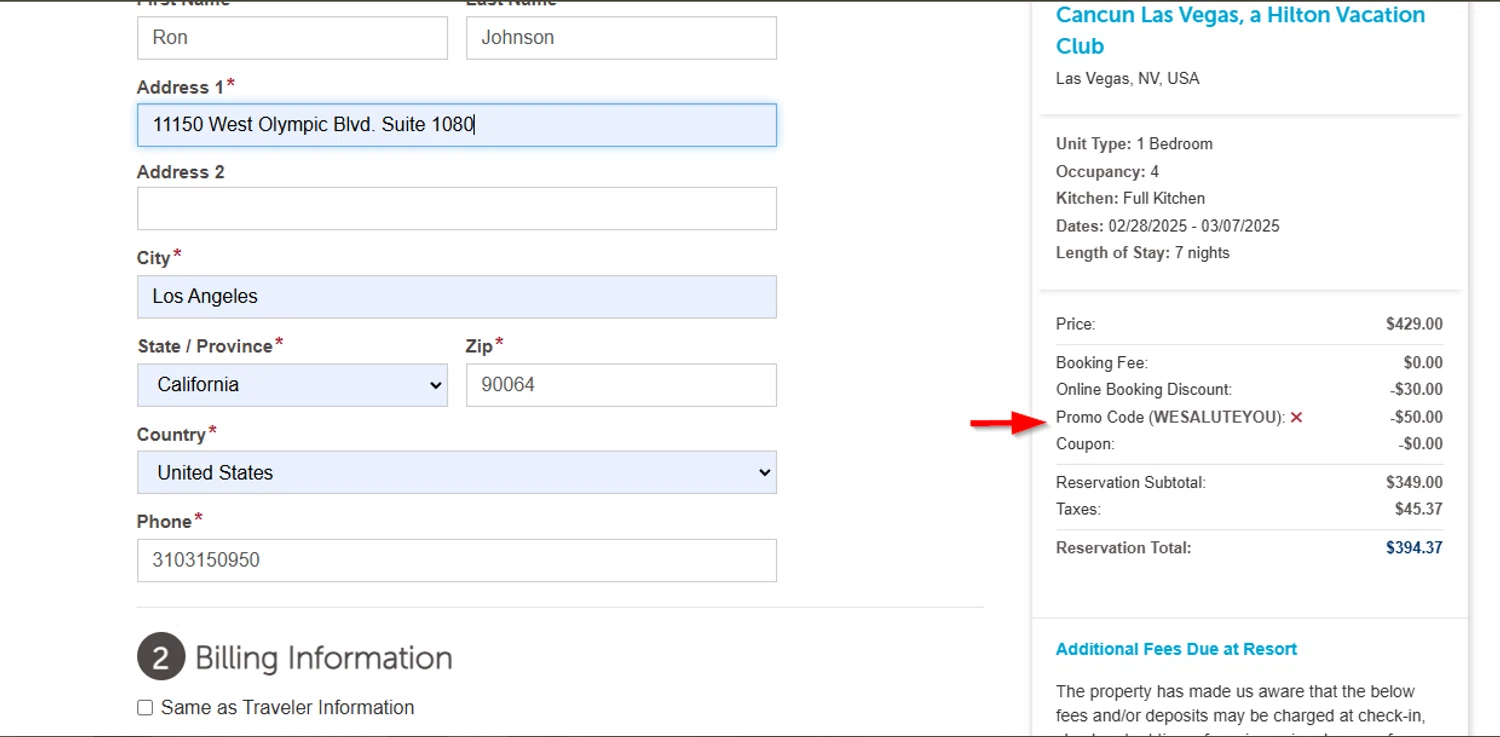Click the Address 1 field
The height and width of the screenshot is (737, 1500).
click(457, 125)
